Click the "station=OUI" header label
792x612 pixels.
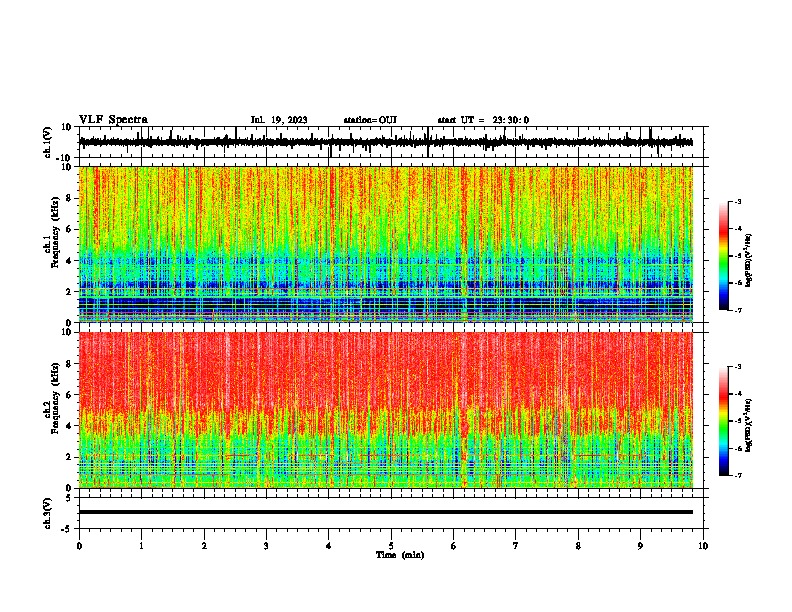click(370, 120)
